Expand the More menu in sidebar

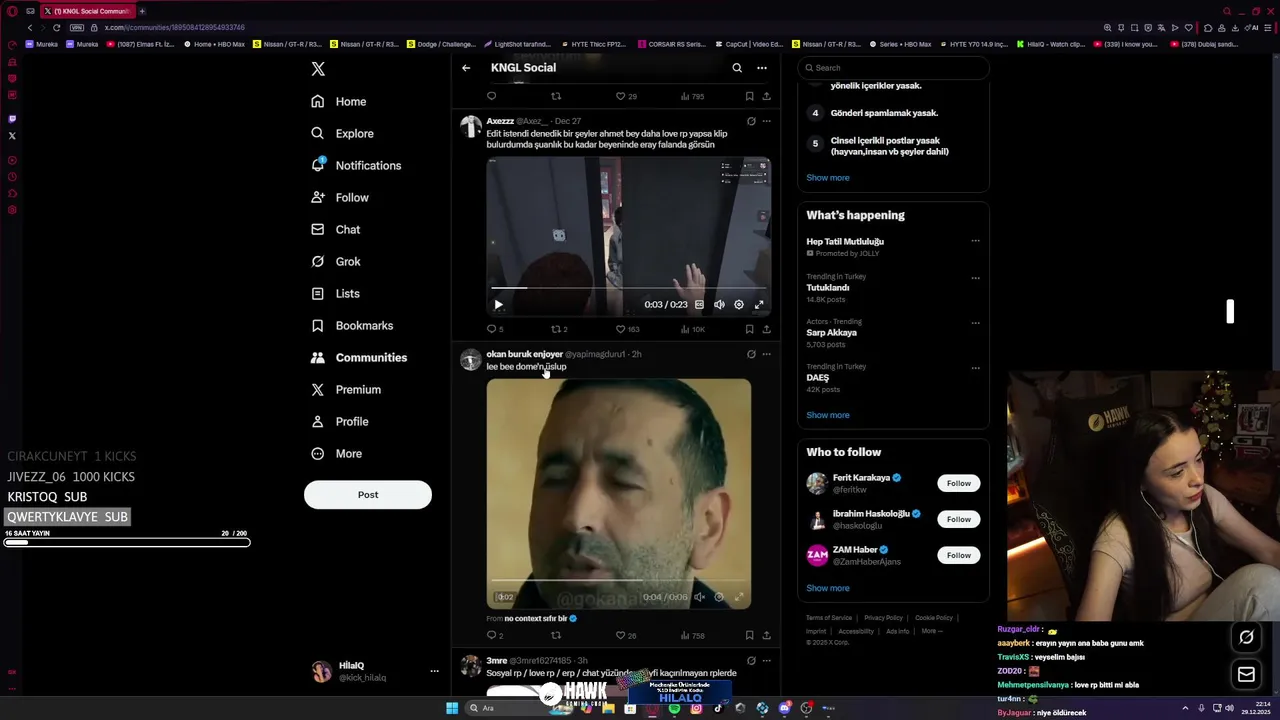(337, 453)
